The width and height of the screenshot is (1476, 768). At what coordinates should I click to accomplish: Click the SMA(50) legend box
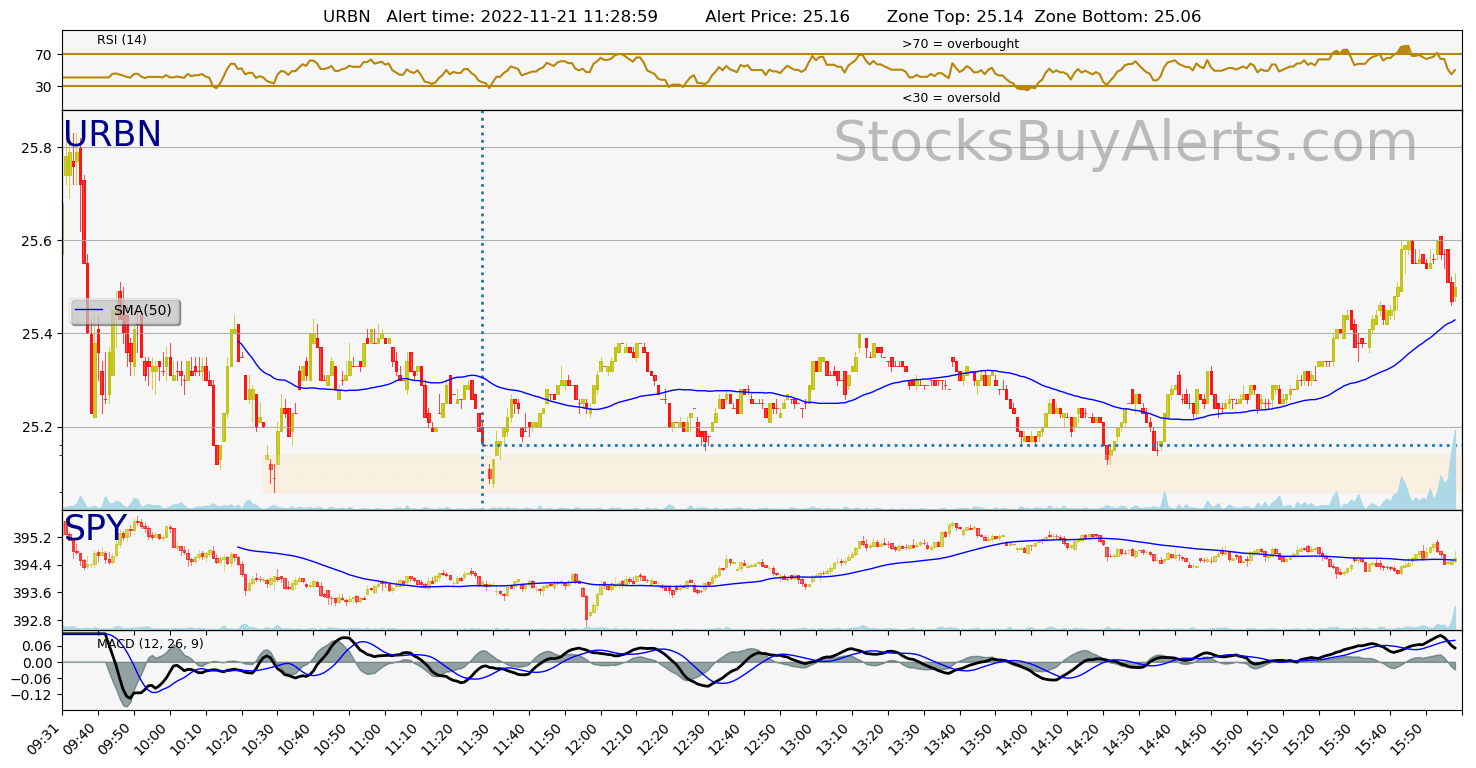[125, 311]
